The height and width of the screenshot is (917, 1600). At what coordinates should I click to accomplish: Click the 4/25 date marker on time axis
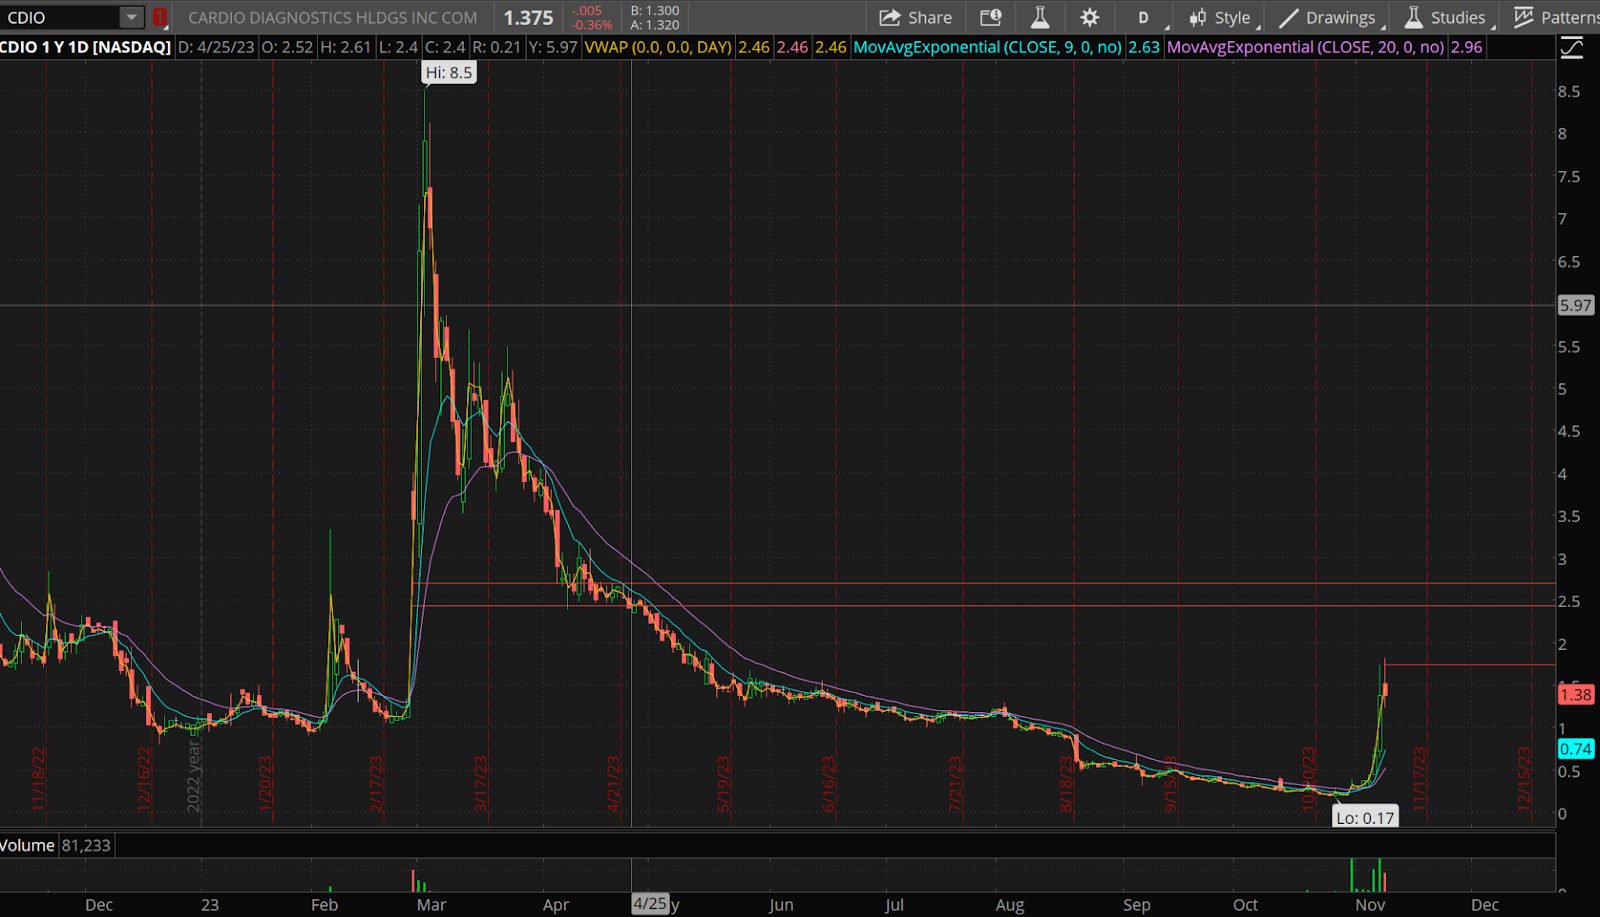point(649,904)
